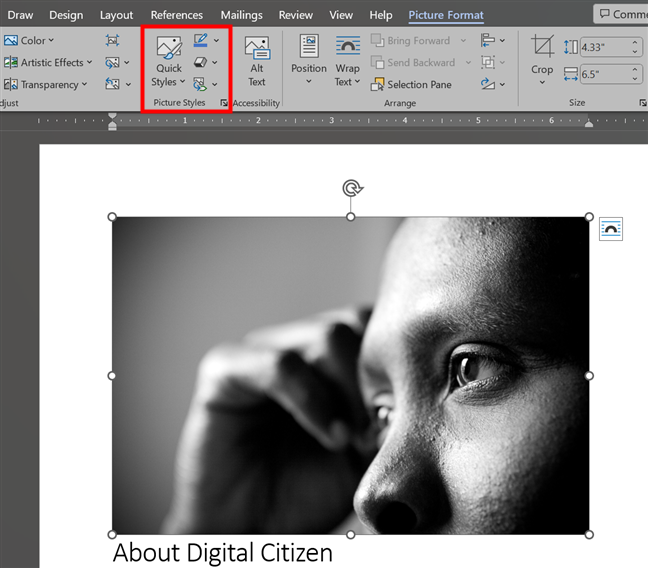
Task: Click the Change Picture icon
Action: (x=112, y=62)
